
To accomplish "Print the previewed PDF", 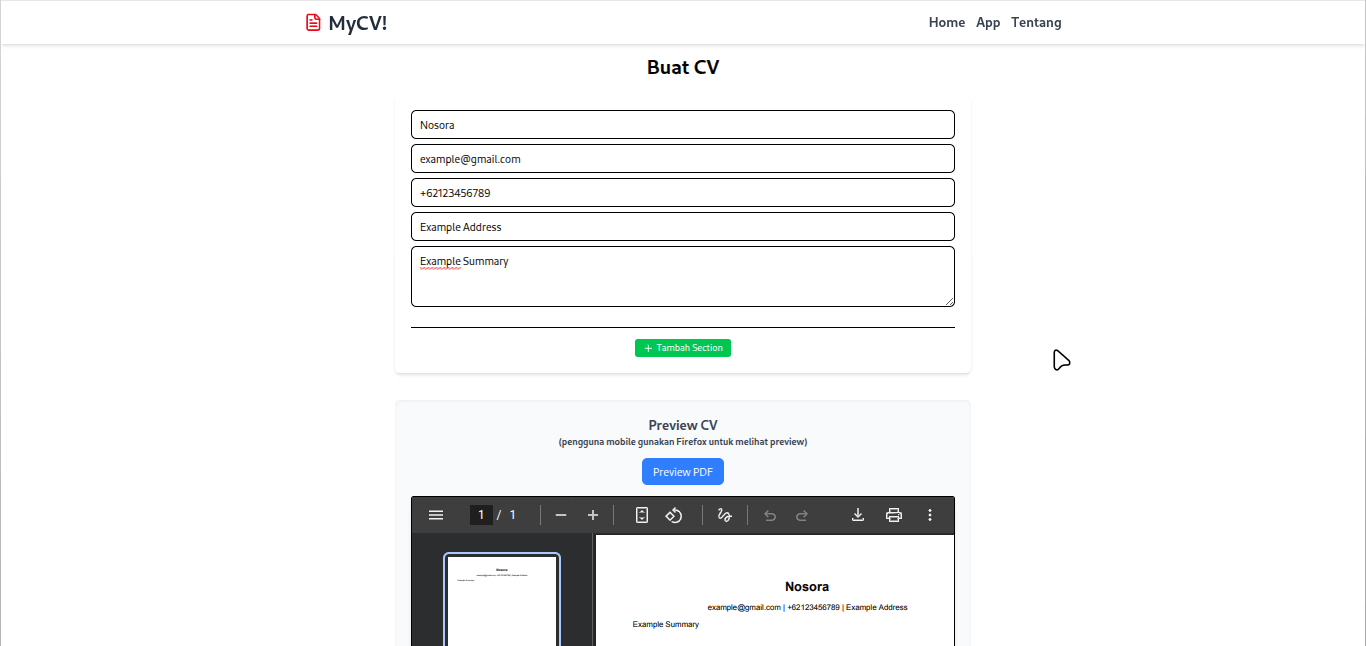I will 894,515.
